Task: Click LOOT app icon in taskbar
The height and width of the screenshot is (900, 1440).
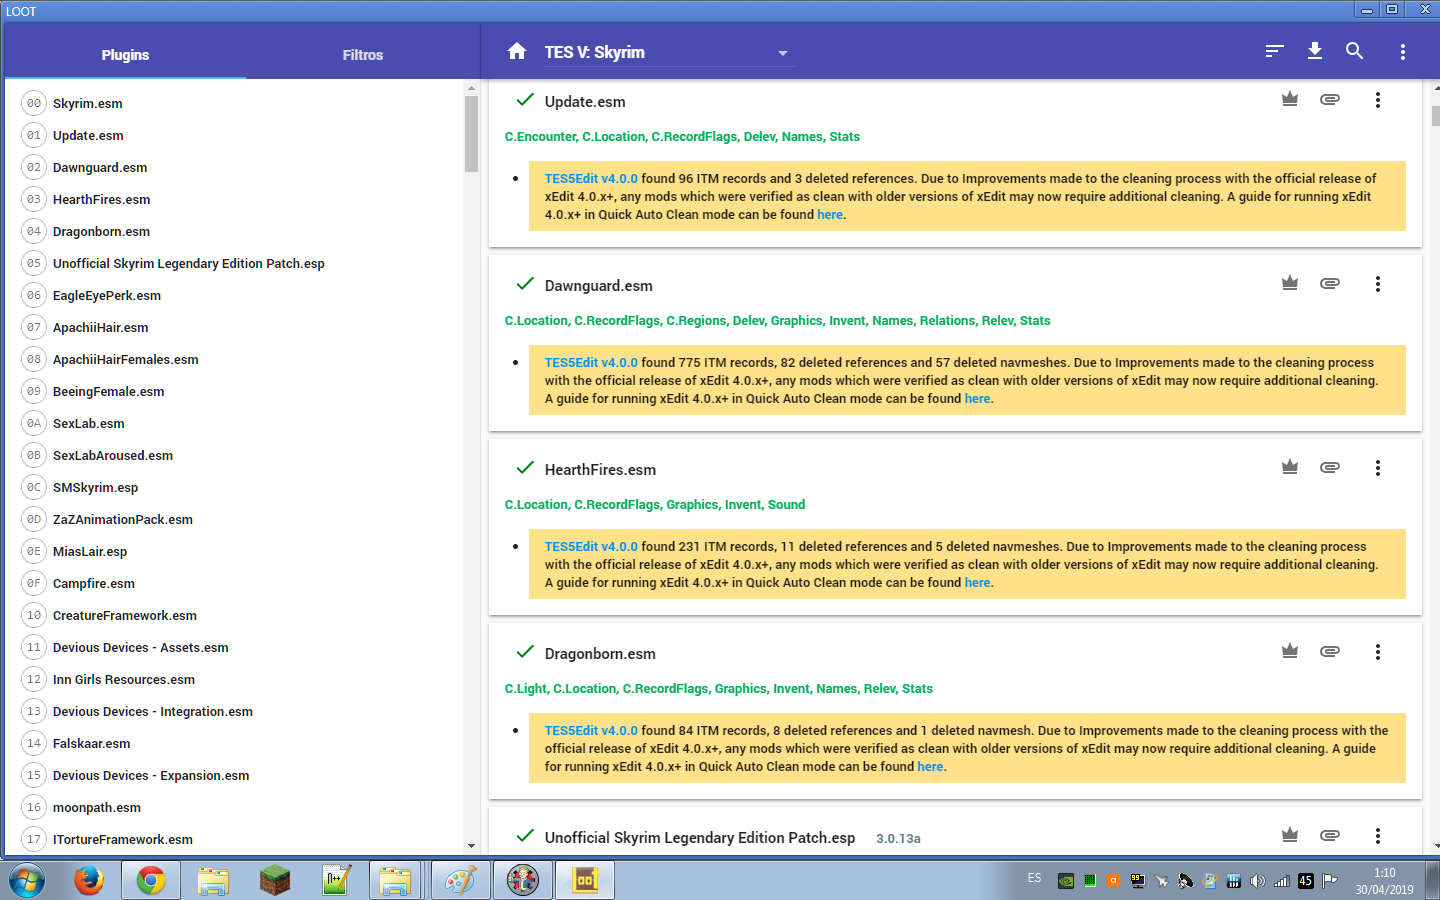Action: 585,880
